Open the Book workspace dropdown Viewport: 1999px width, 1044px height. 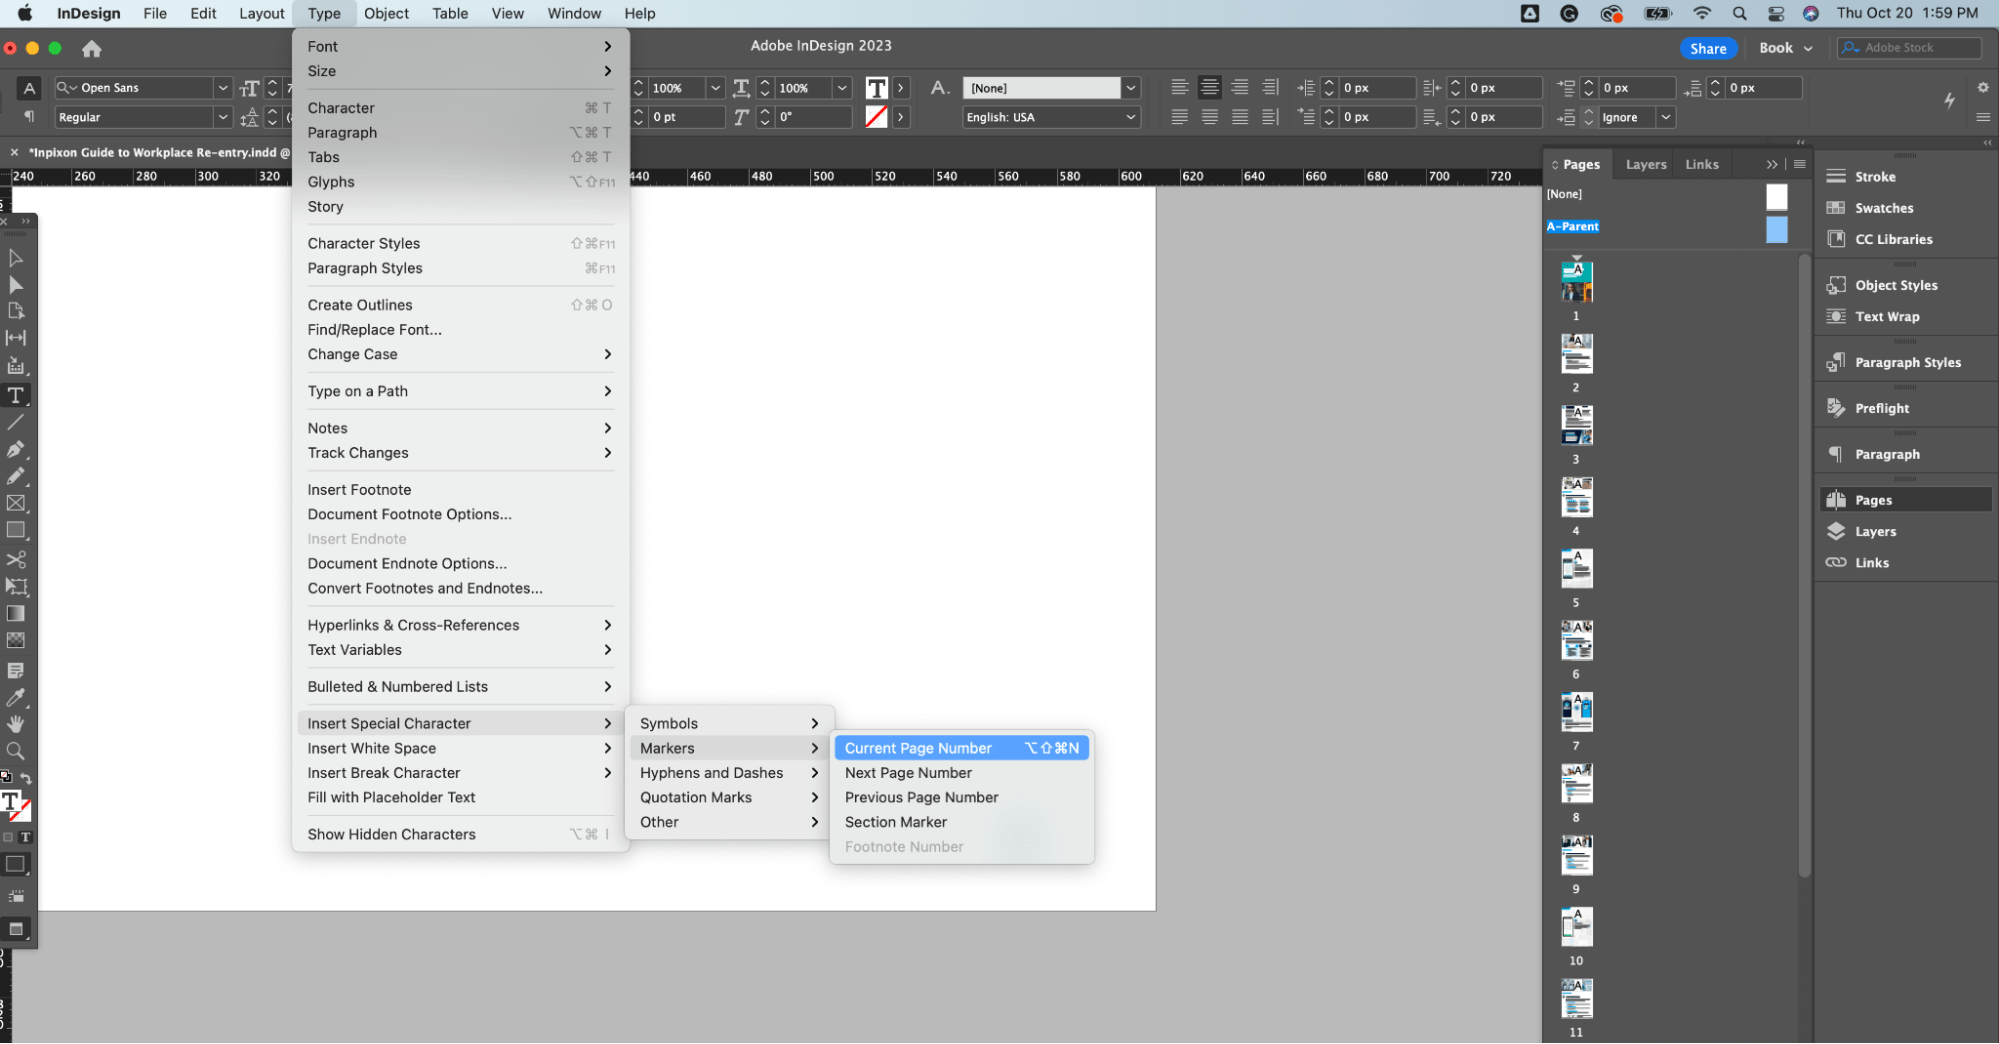(1787, 48)
